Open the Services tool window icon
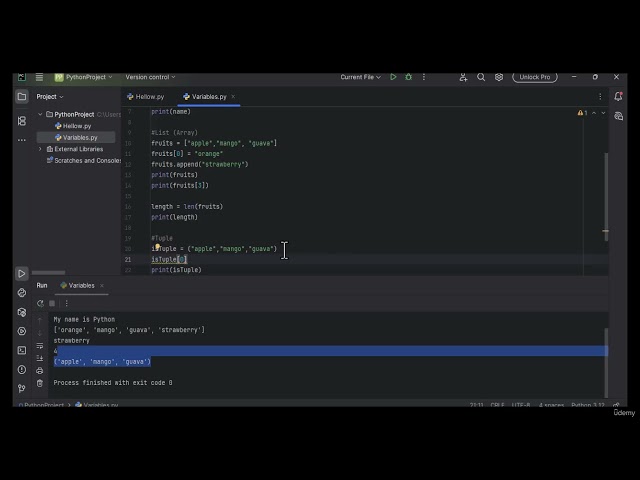Viewport: 640px width, 480px height. (x=22, y=331)
